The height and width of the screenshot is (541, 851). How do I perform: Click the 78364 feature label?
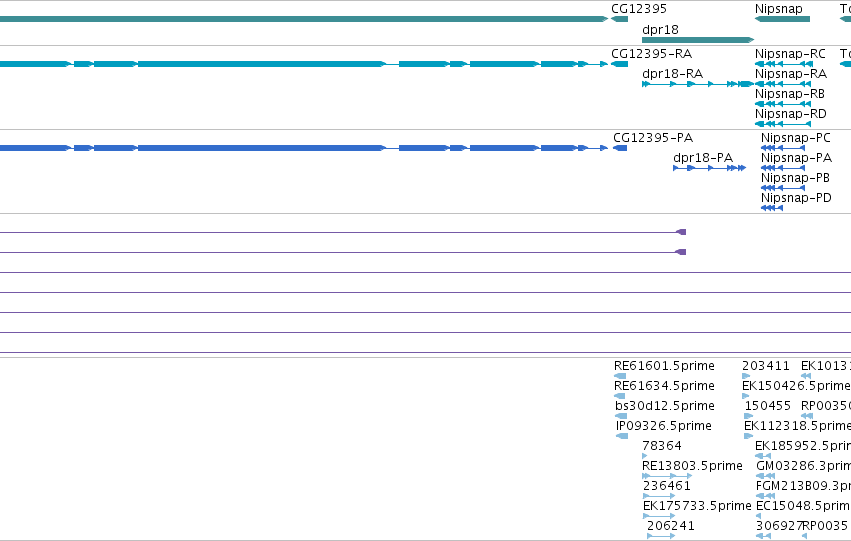pyautogui.click(x=661, y=446)
